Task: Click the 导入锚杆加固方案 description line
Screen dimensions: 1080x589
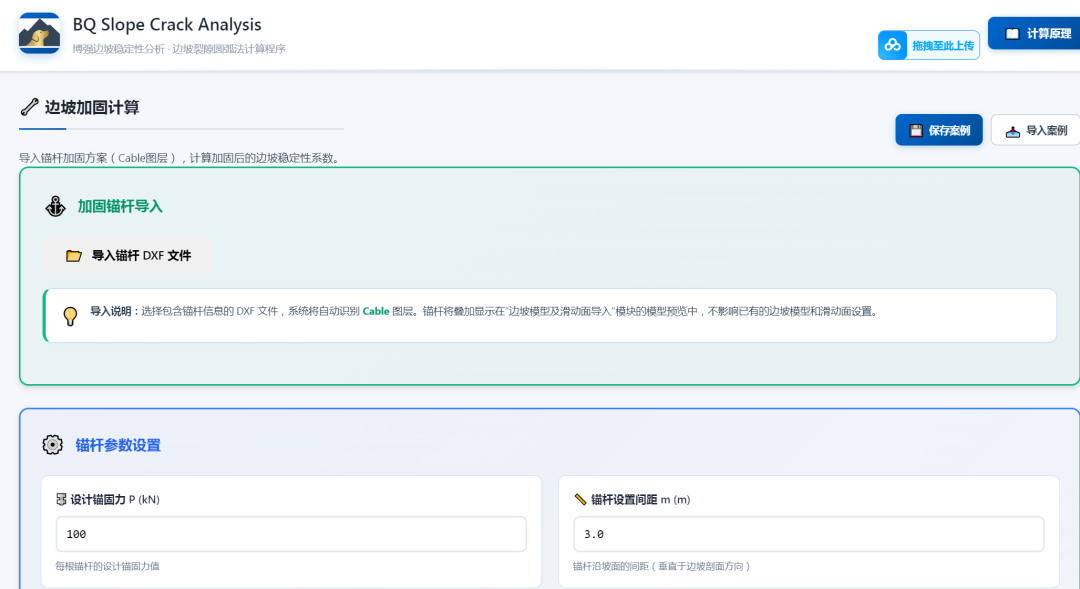Action: click(x=180, y=158)
